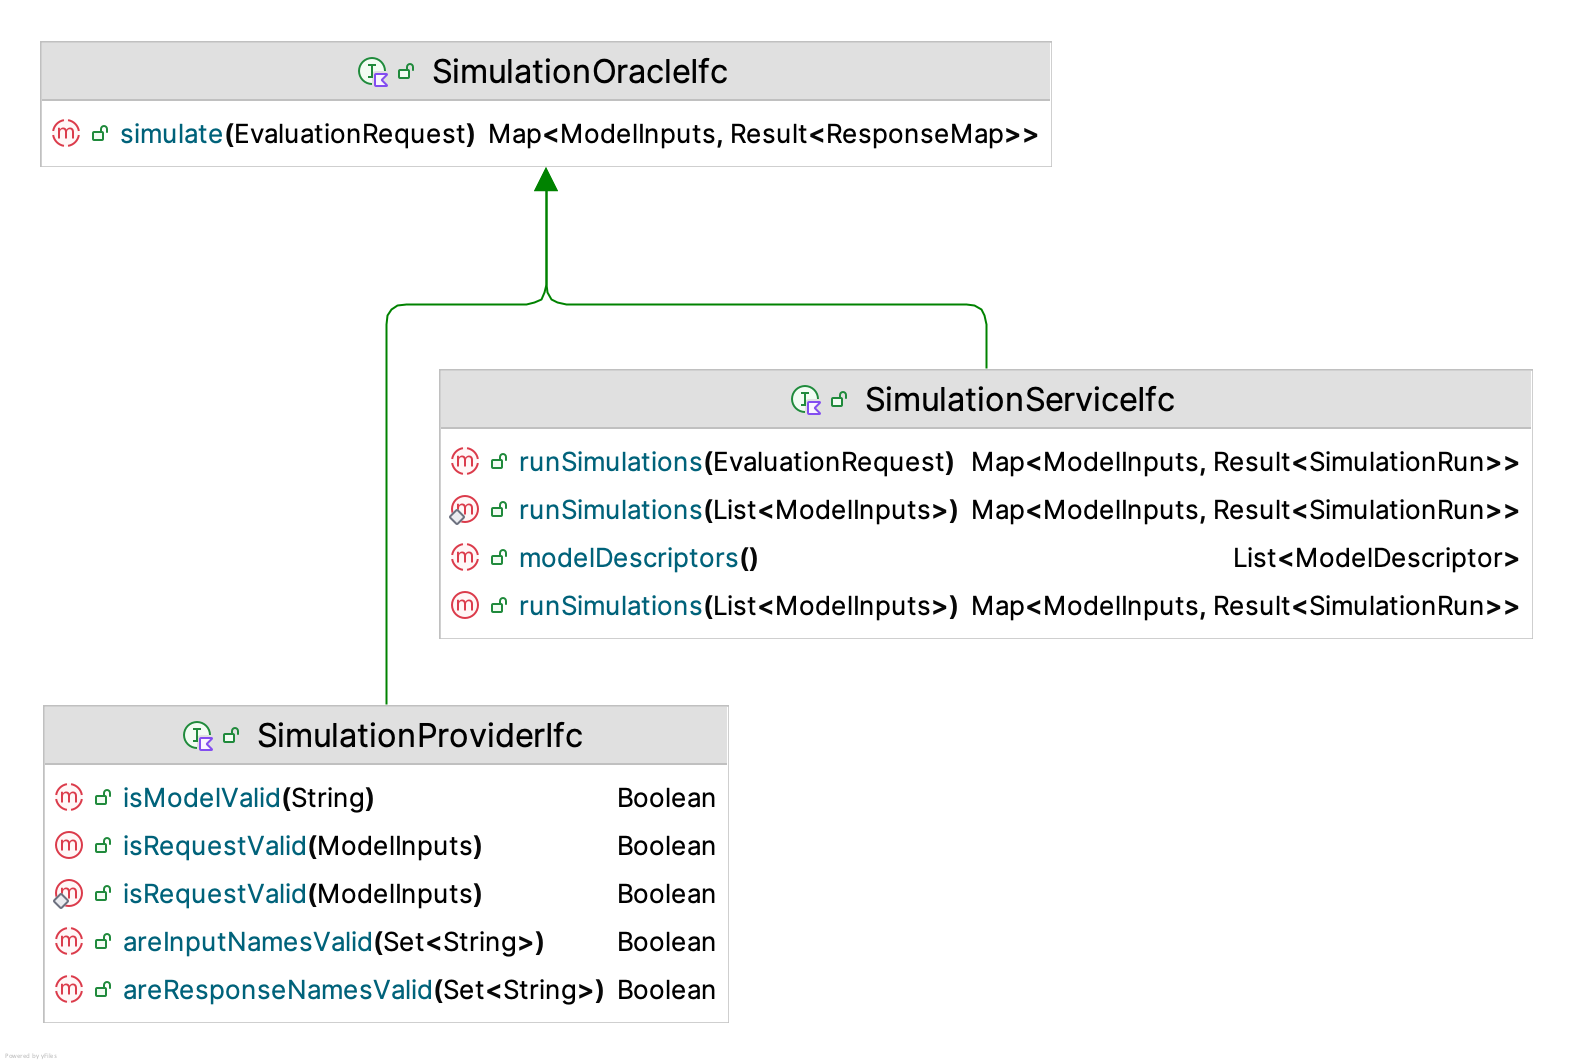Select the SimulationServiceIfc class title
This screenshot has width=1574, height=1064.
[1020, 400]
